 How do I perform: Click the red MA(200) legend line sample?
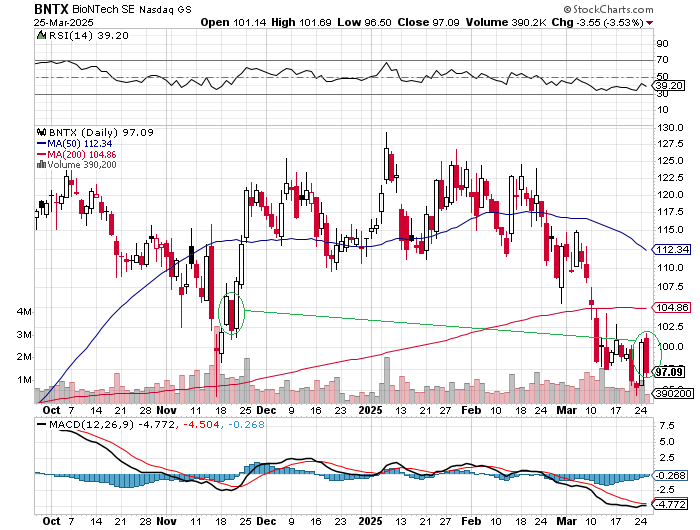[x=42, y=154]
